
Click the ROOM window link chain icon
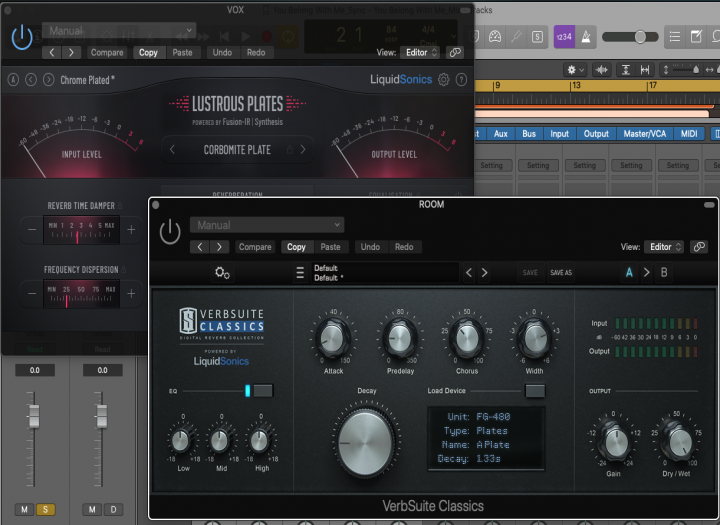(x=699, y=247)
